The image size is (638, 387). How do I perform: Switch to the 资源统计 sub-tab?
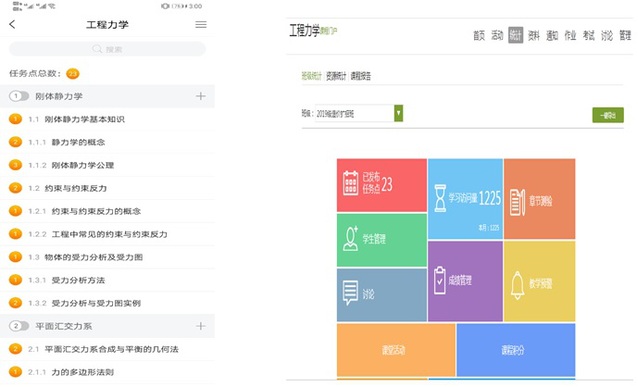click(336, 76)
